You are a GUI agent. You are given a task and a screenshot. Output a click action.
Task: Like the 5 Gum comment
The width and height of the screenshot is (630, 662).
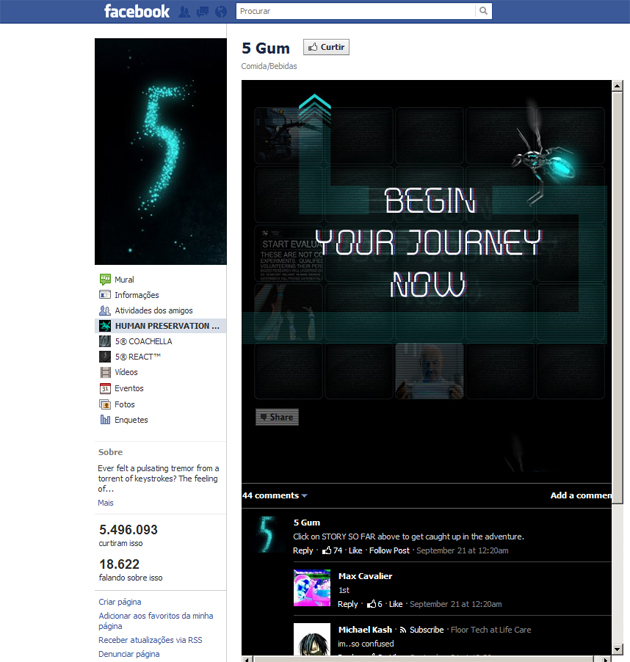pos(355,551)
